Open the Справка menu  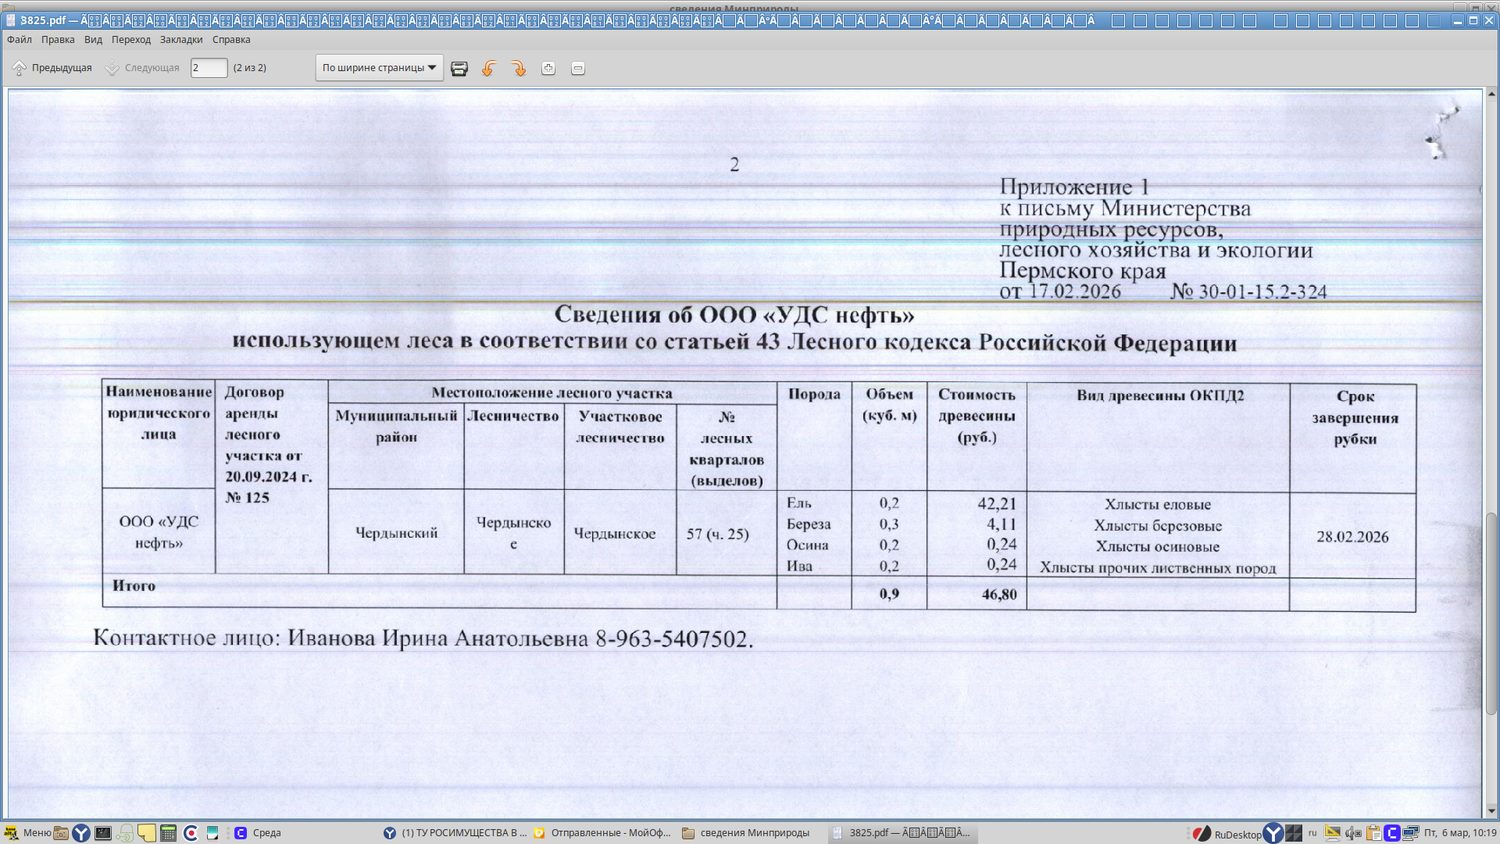231,40
